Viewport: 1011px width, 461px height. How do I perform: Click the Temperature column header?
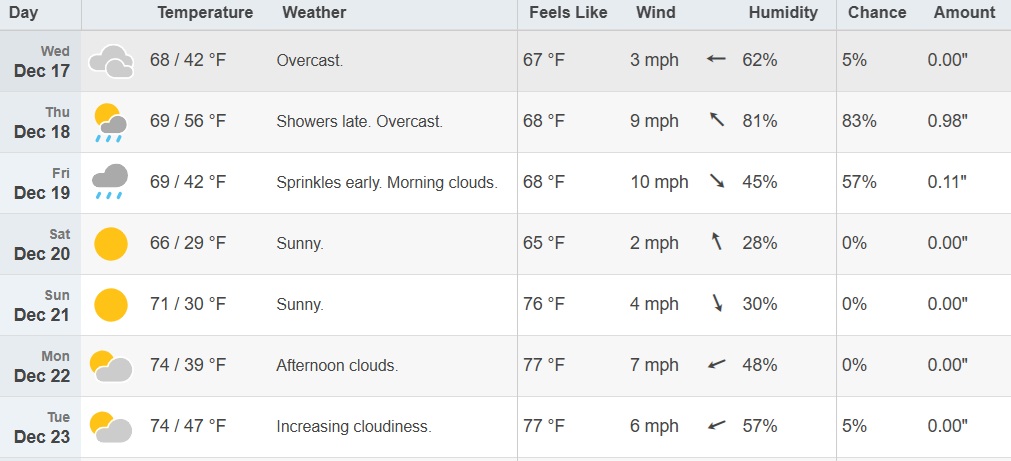point(205,13)
